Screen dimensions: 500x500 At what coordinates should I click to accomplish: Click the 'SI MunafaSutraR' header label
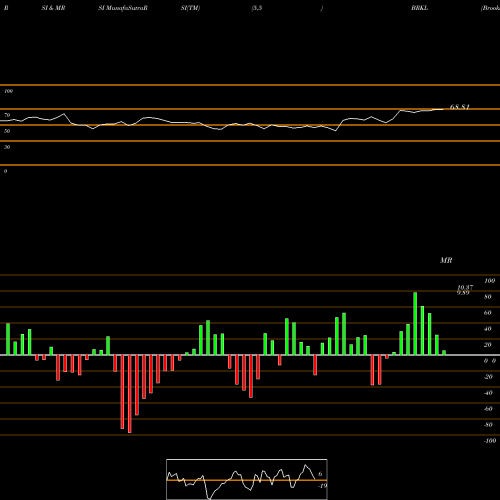coord(123,8)
